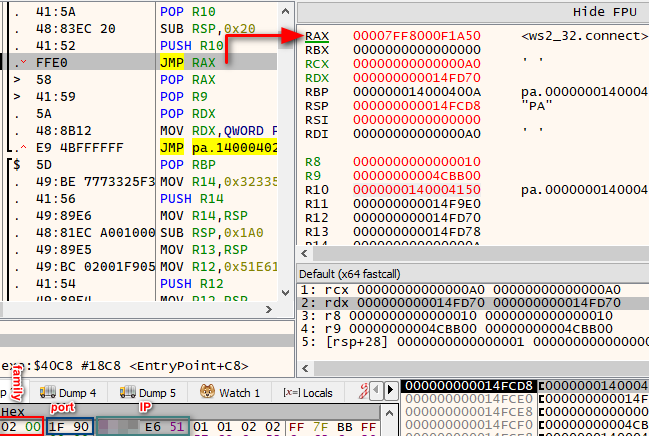Click the R10 register value 0000000140004150
This screenshot has height=436, width=649.
417,190
